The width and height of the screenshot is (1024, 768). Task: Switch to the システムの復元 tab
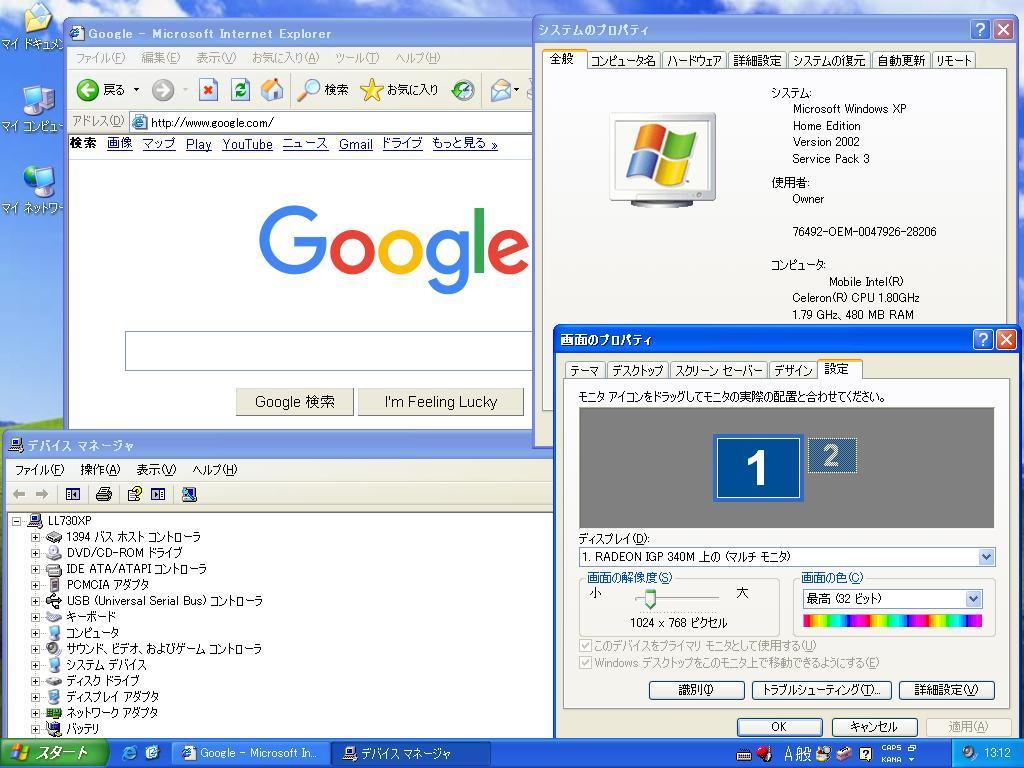(x=829, y=61)
